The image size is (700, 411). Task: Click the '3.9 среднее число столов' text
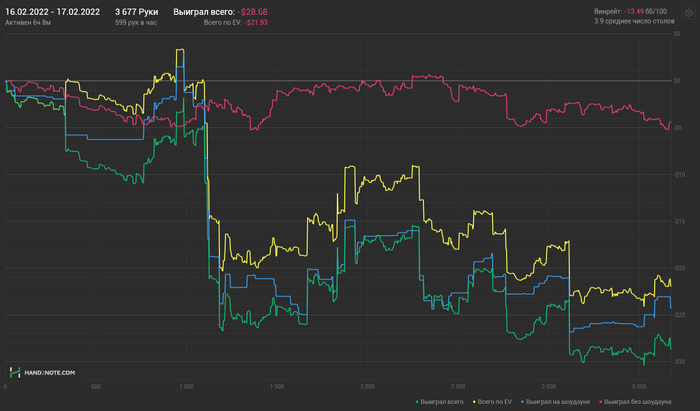pos(634,21)
